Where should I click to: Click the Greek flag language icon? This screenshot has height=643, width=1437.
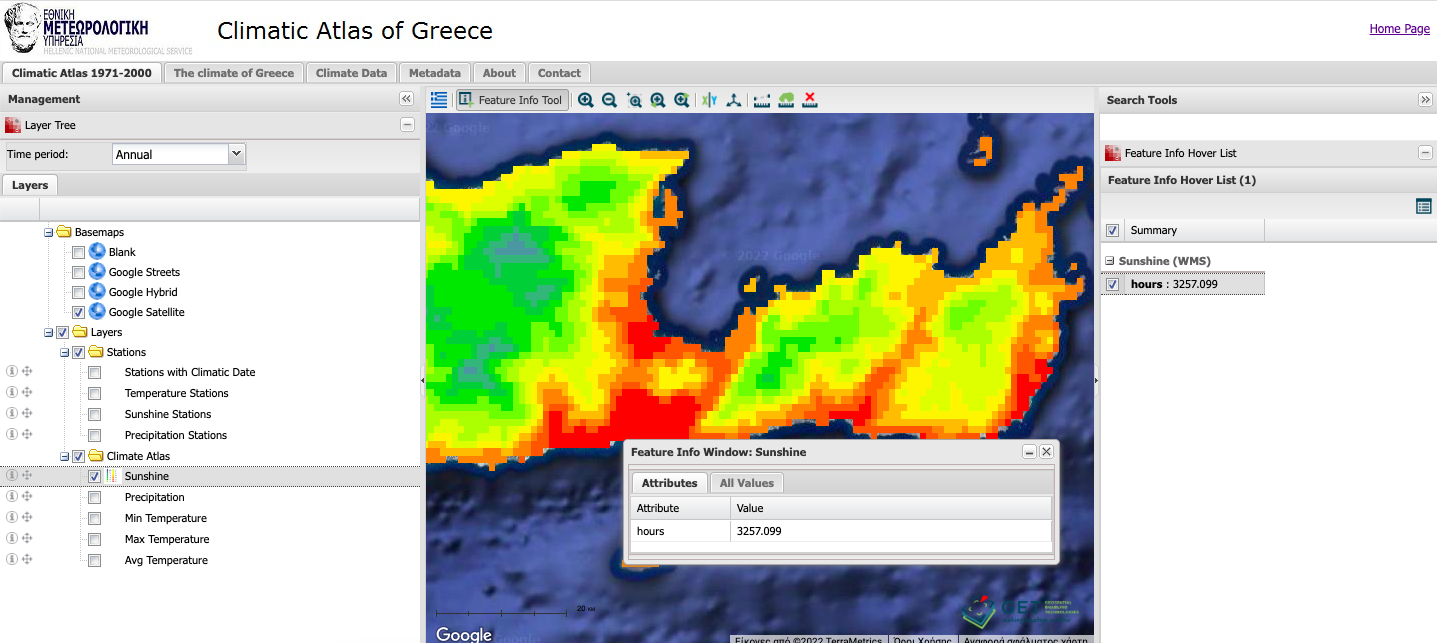pos(439,100)
